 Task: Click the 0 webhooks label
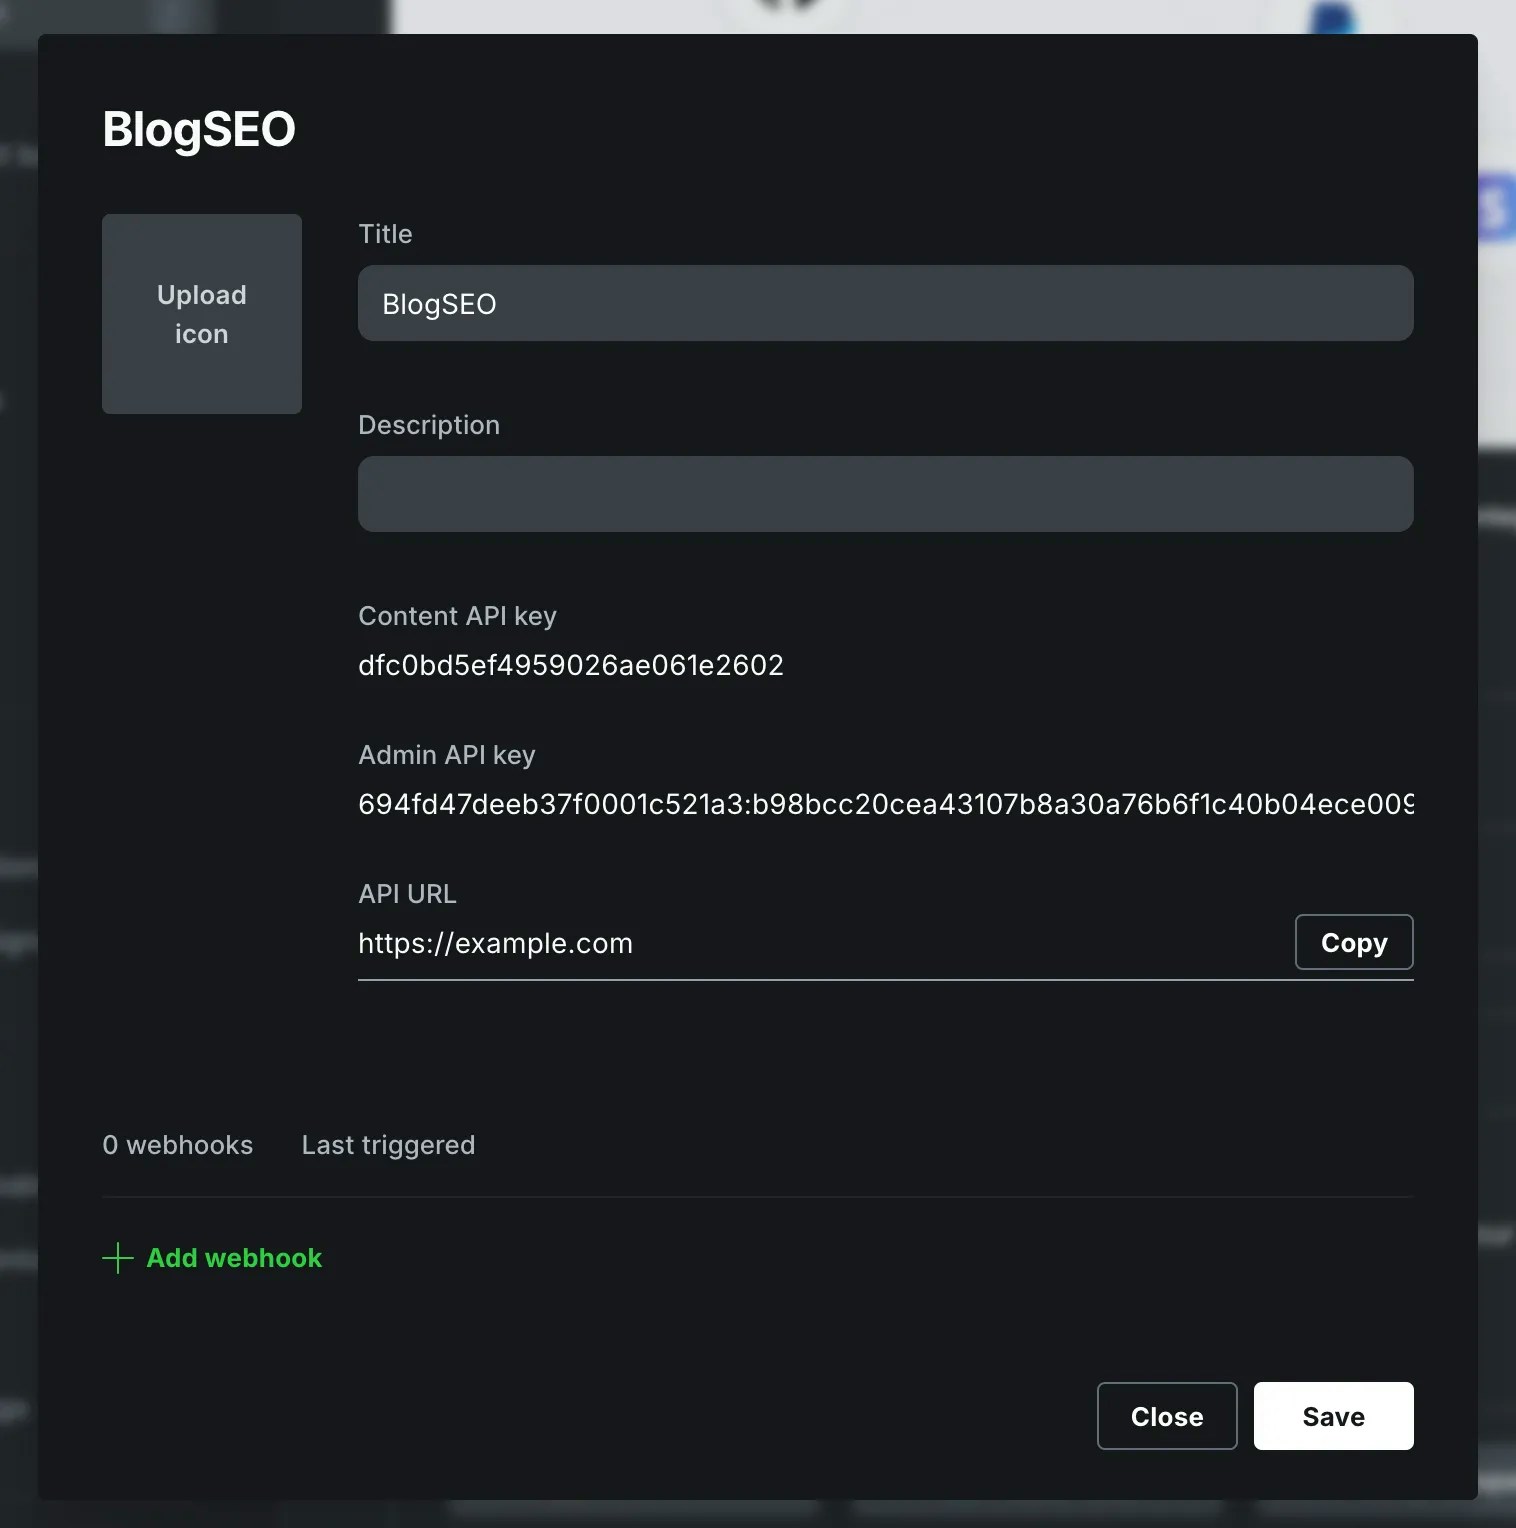[177, 1145]
